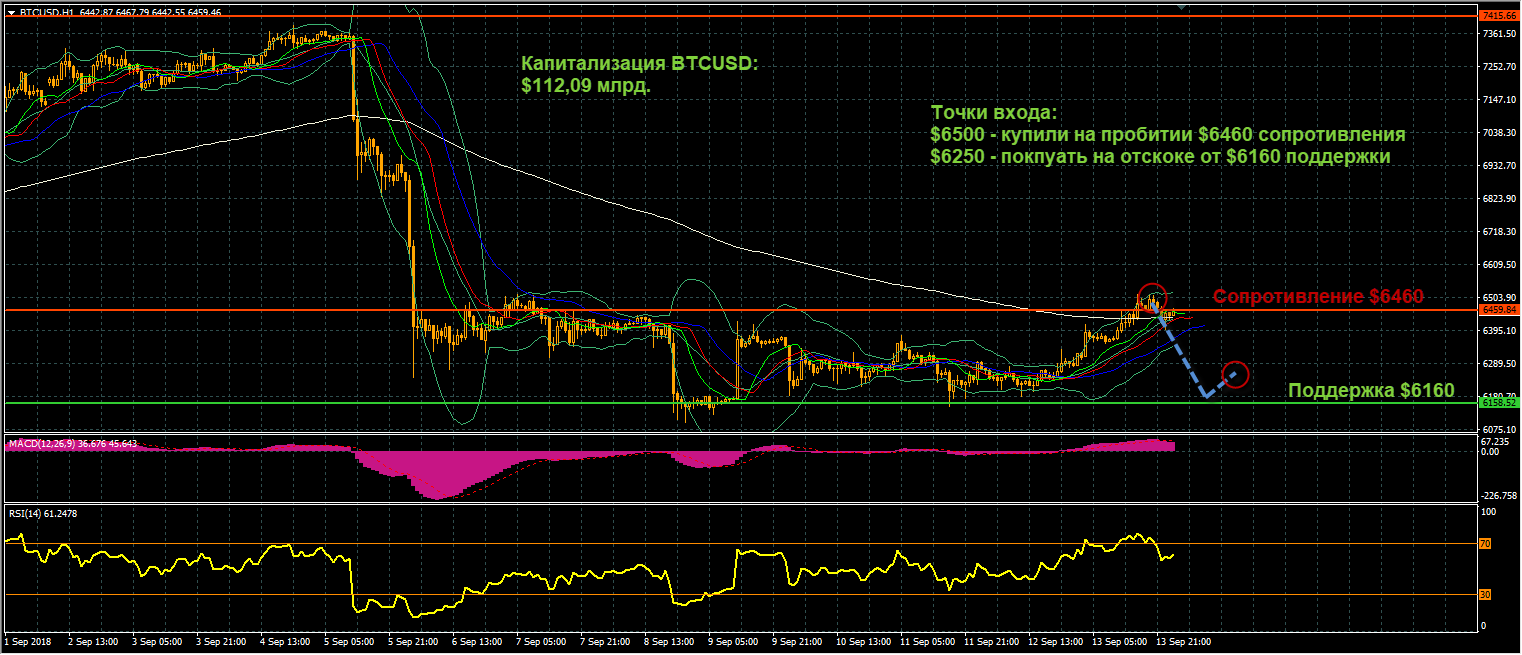Select the '$112,09 млрд.' text label
Screen dimensions: 1522x655
[x=586, y=87]
